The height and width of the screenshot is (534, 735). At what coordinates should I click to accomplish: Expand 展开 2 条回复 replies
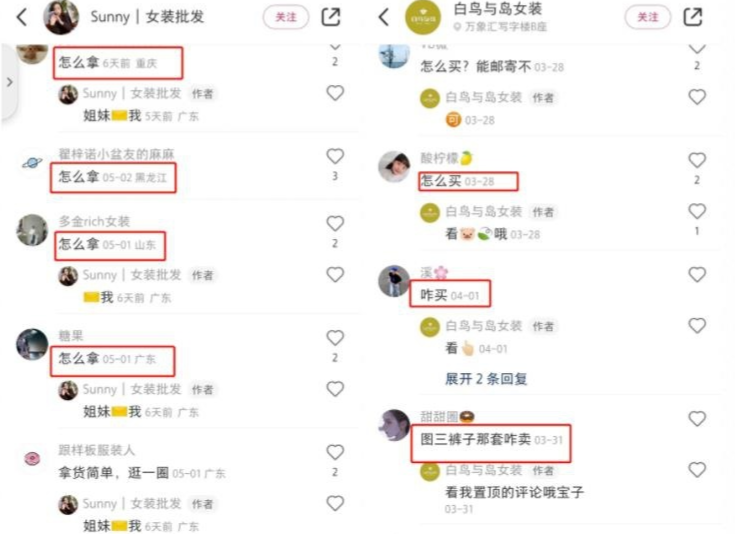486,379
